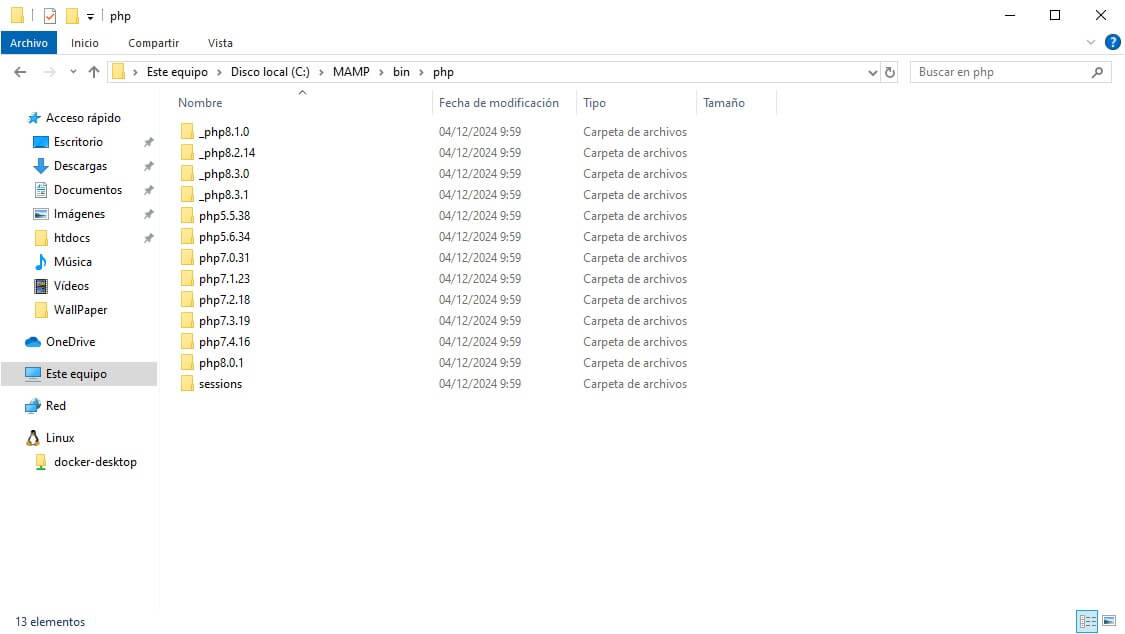Viewport: 1125px width, 634px height.
Task: Click the search magnifier icon
Action: click(1097, 72)
